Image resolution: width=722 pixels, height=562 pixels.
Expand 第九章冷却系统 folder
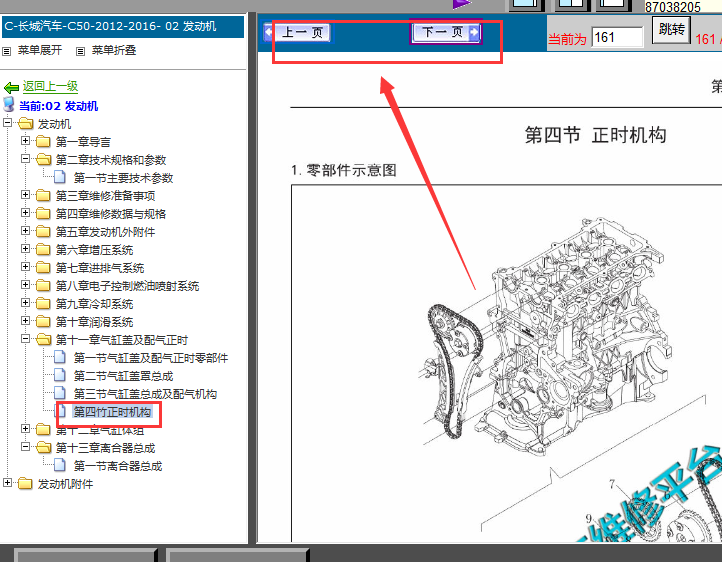pos(25,302)
